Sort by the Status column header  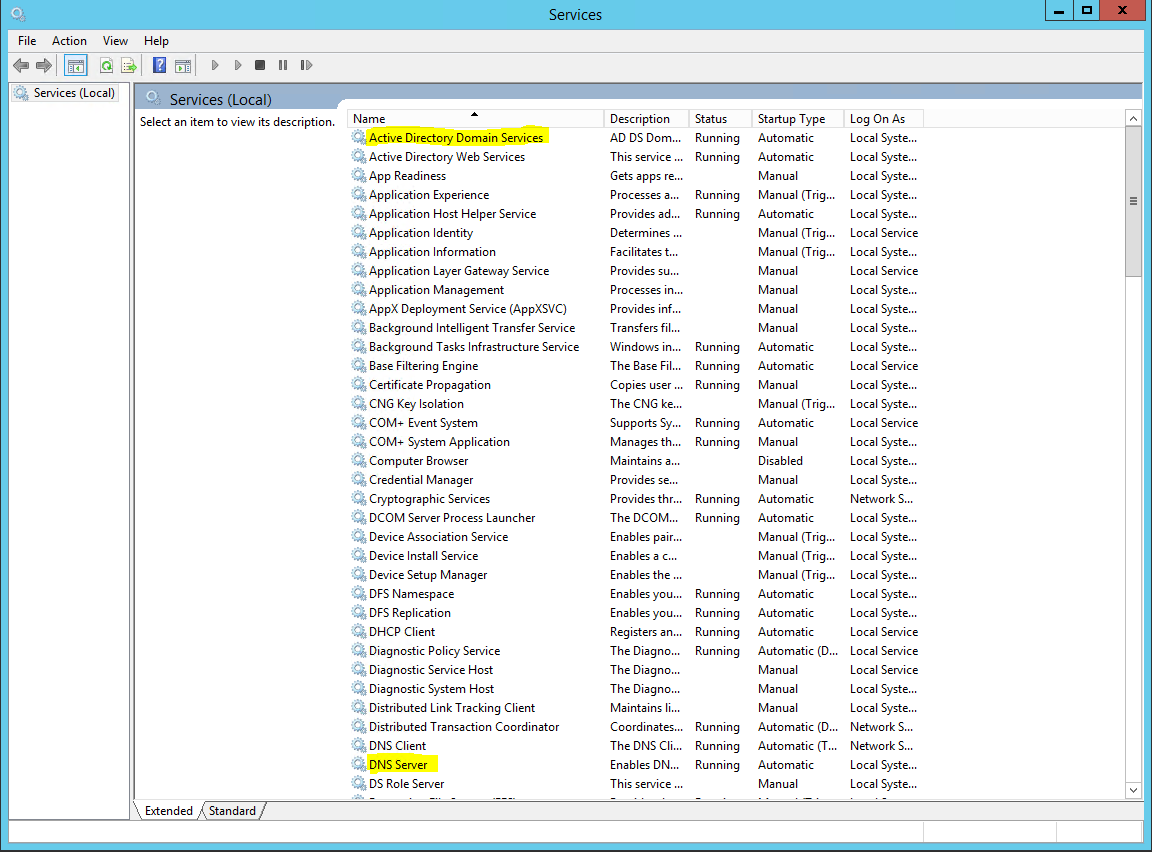721,118
